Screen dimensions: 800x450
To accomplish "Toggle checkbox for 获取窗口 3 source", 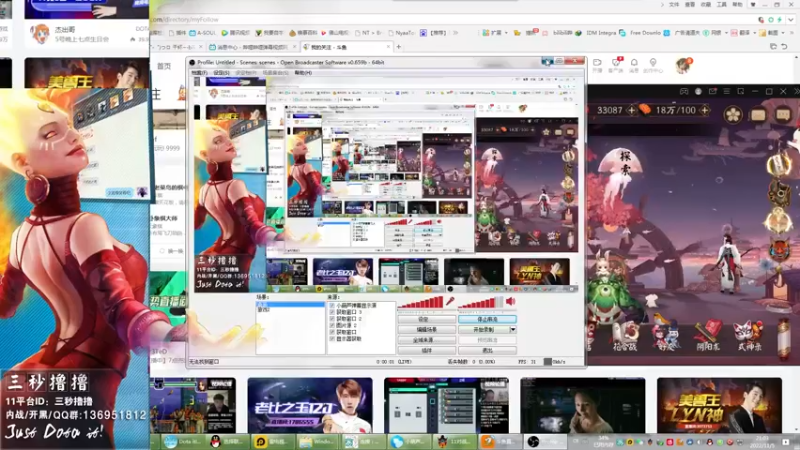I will pos(332,312).
